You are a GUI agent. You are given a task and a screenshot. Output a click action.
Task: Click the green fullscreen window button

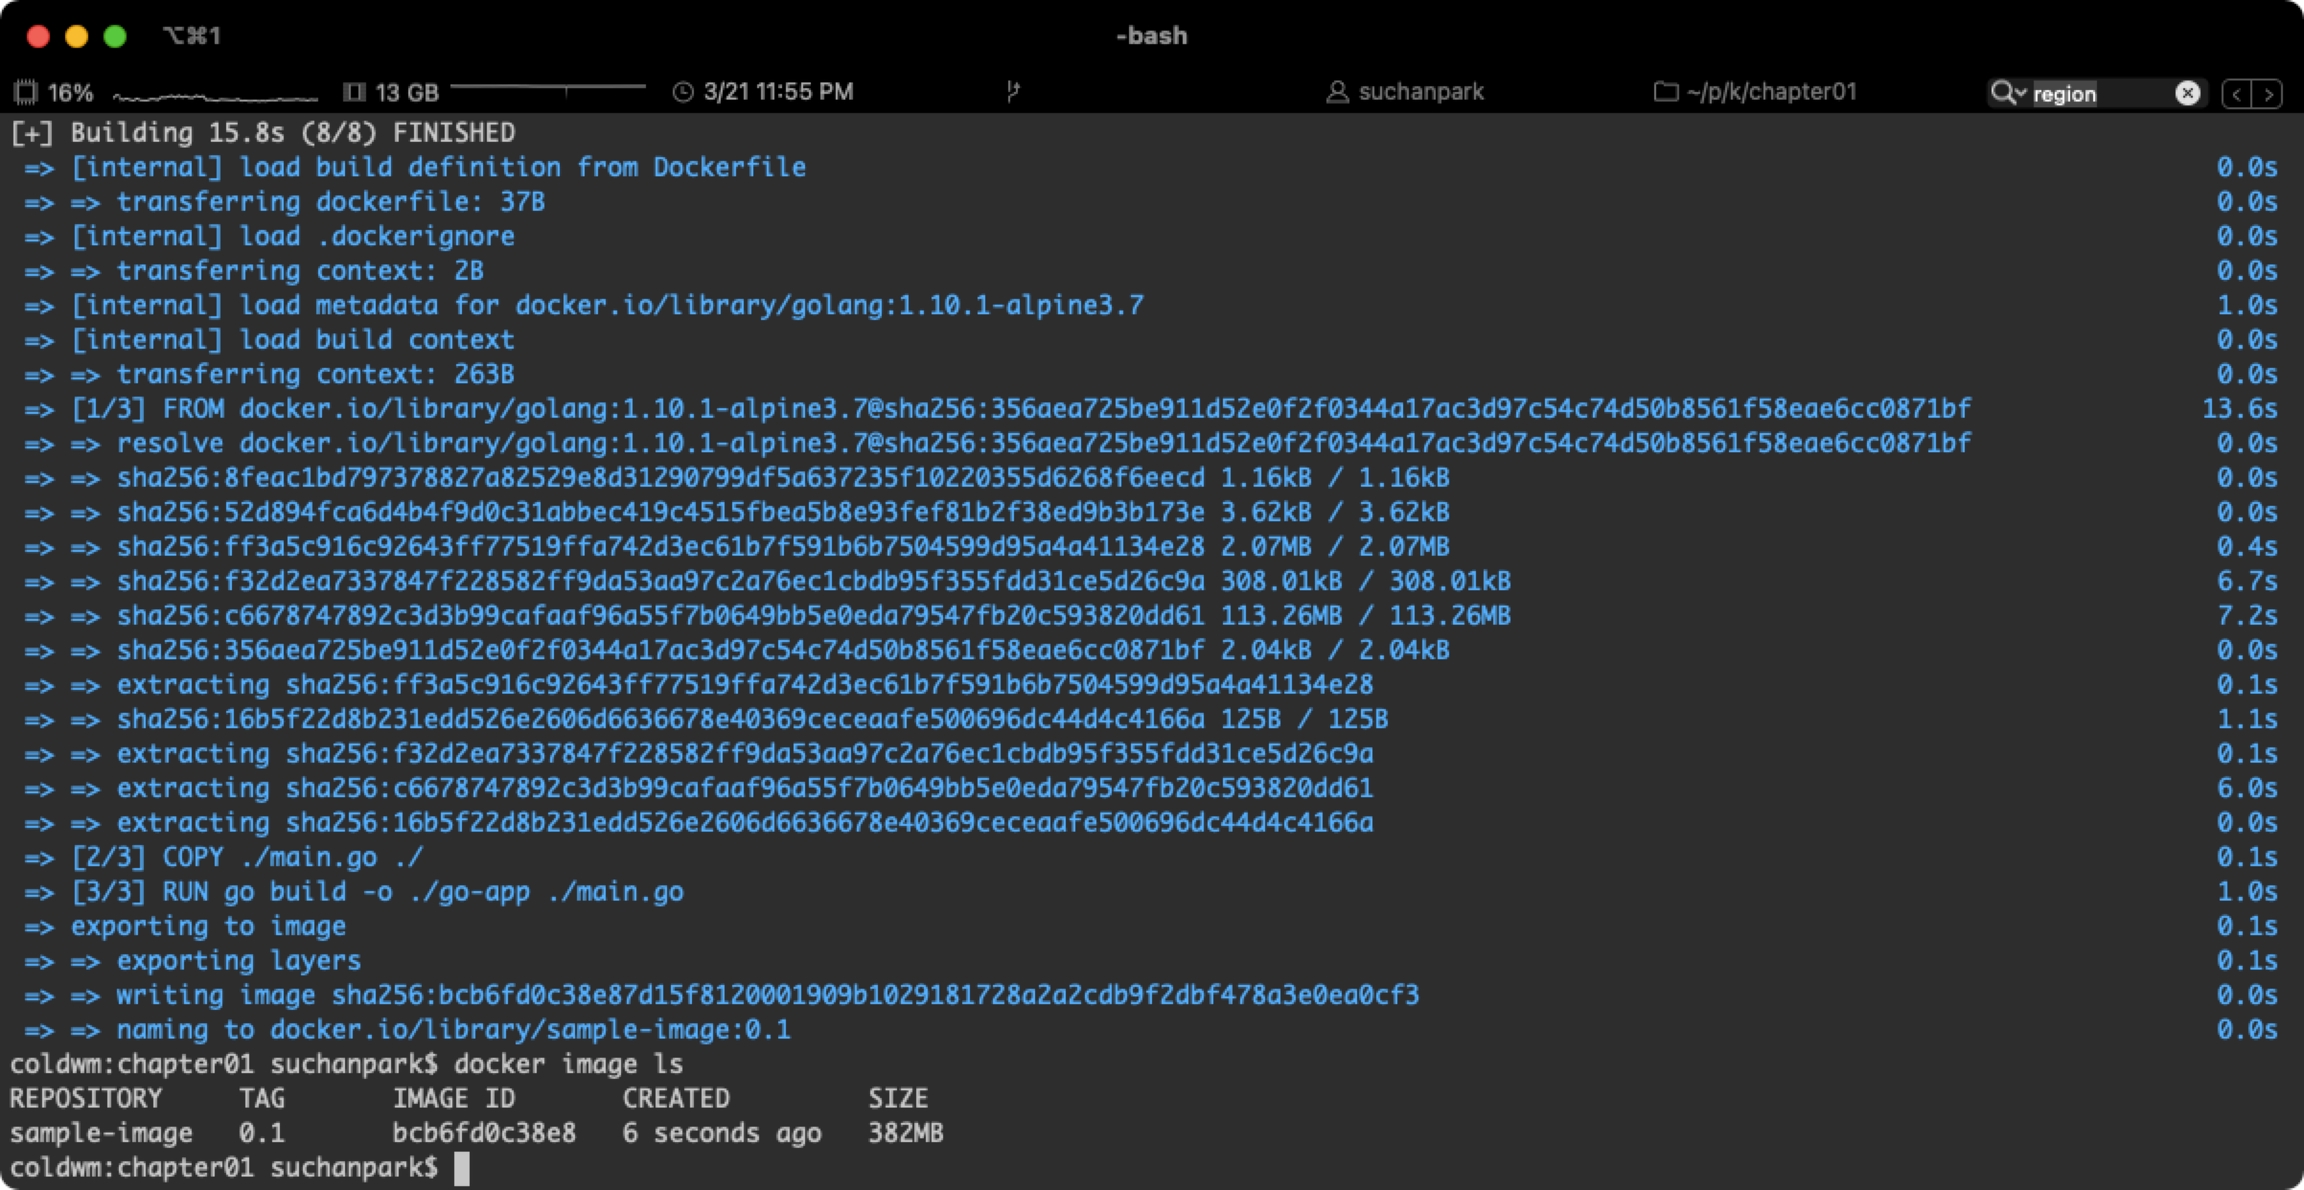click(115, 36)
